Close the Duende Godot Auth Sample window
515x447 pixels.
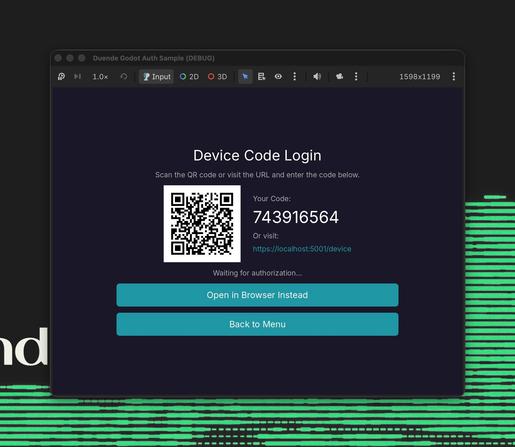(58, 58)
